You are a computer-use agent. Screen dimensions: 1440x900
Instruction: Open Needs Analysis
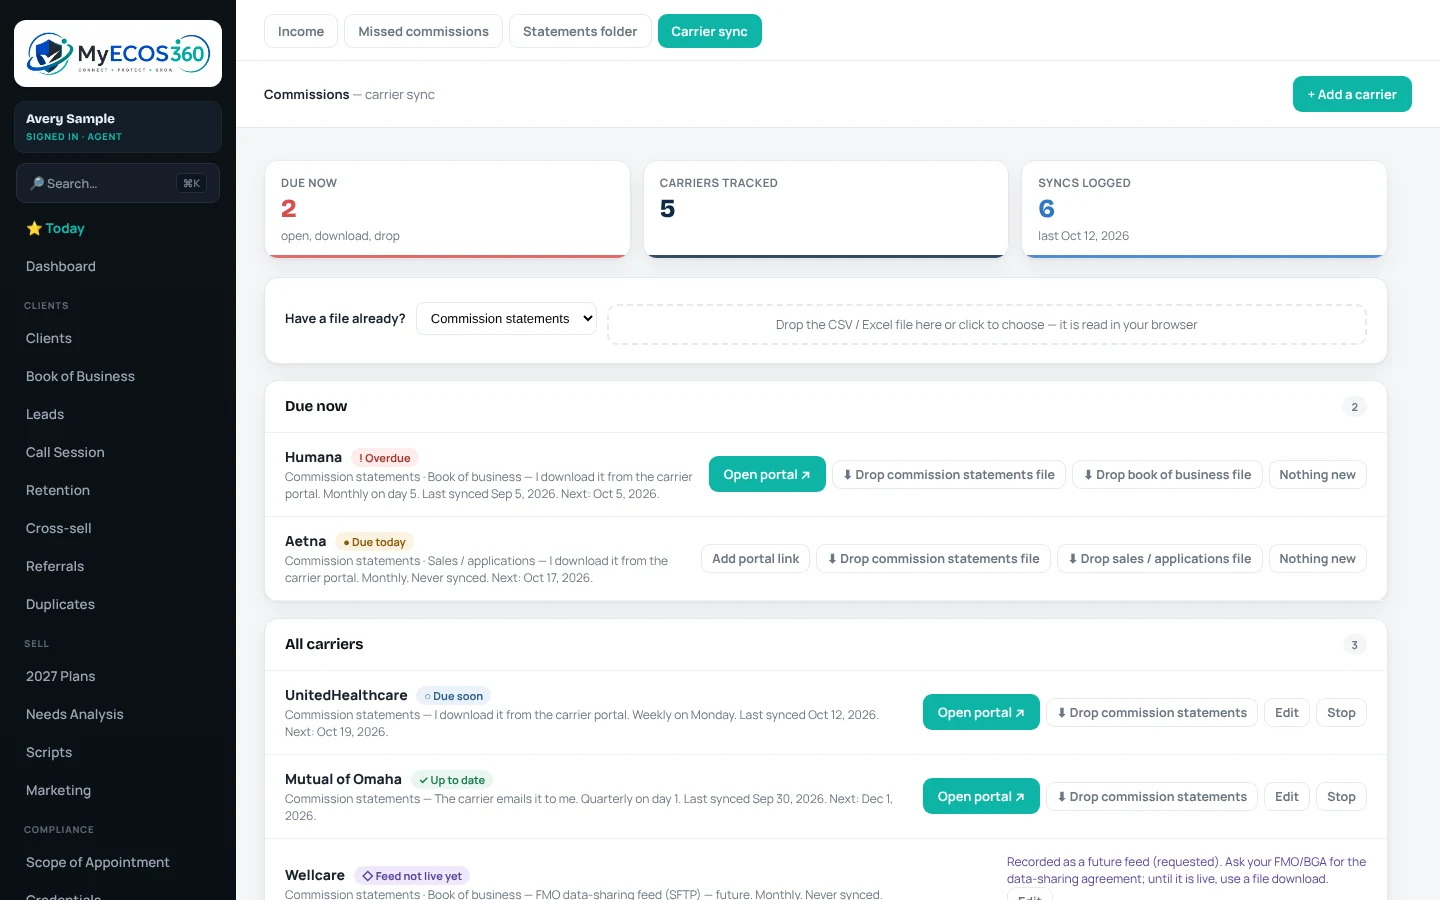(x=118, y=714)
